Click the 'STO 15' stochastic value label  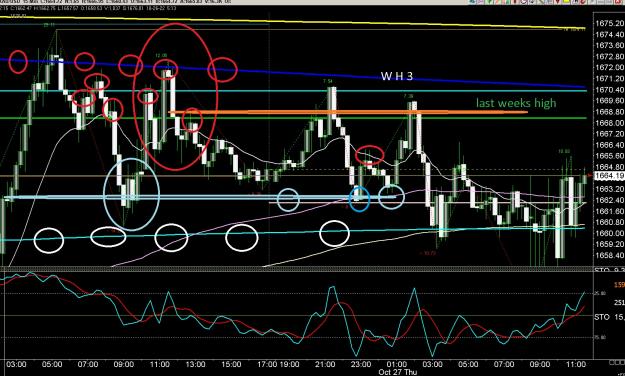click(609, 317)
